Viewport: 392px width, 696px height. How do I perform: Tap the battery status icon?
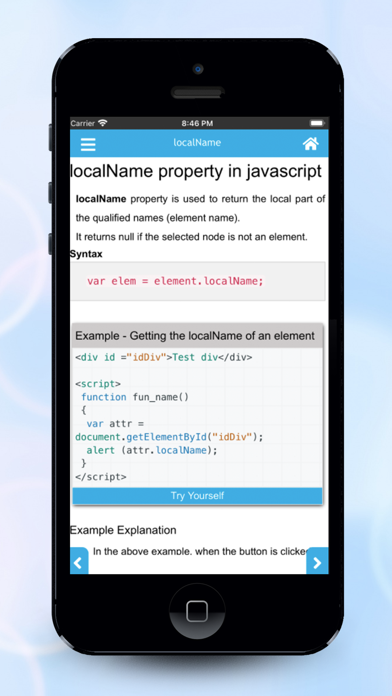(317, 123)
